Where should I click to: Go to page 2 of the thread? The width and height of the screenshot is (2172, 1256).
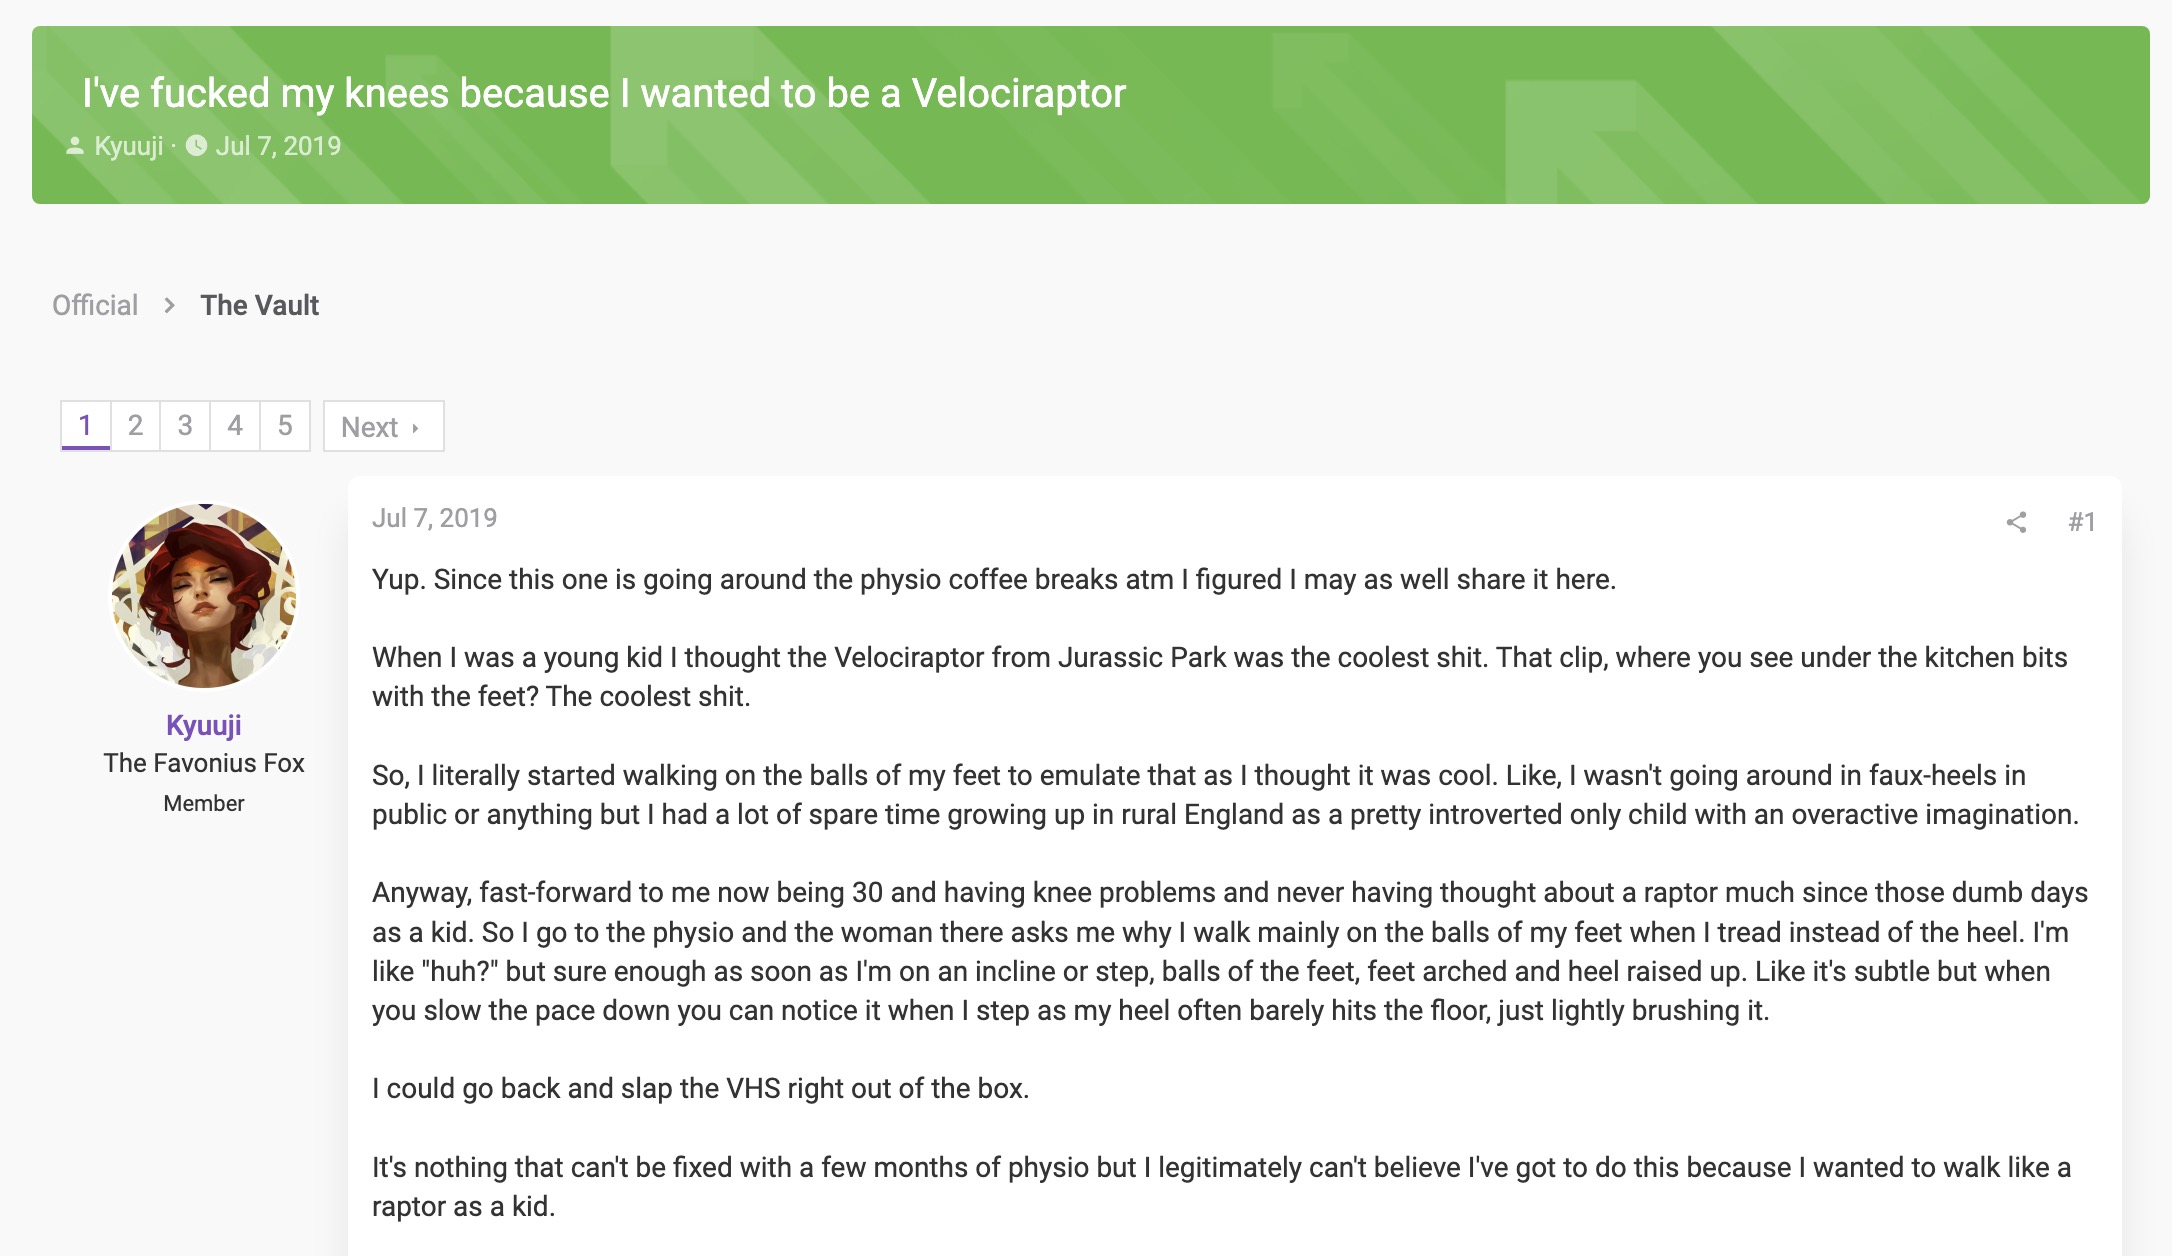pyautogui.click(x=135, y=426)
